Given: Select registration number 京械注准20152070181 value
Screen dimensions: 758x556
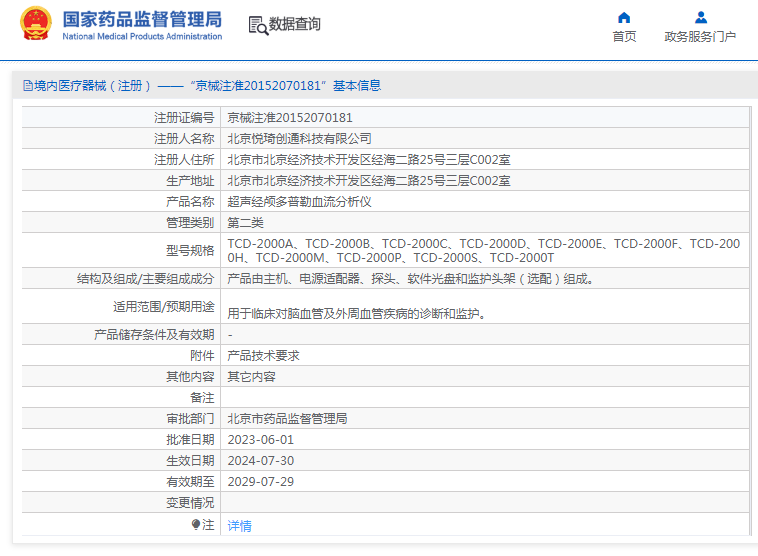Looking at the screenshot, I should [x=290, y=117].
